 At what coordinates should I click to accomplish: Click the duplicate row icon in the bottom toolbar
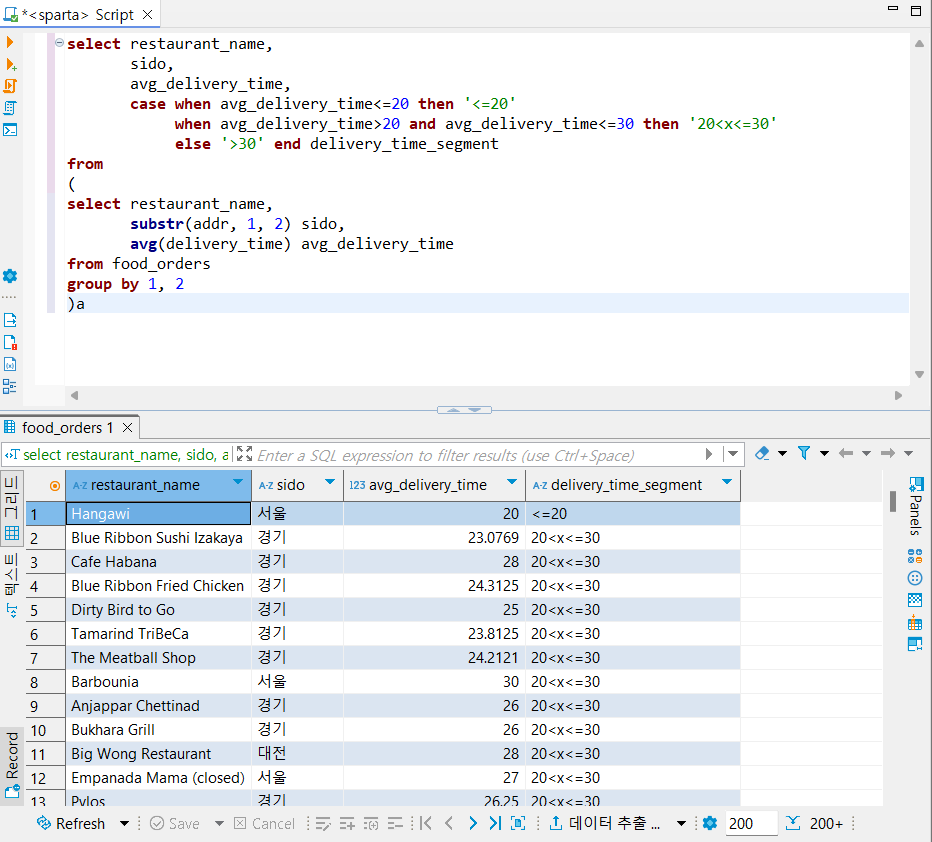tap(371, 824)
